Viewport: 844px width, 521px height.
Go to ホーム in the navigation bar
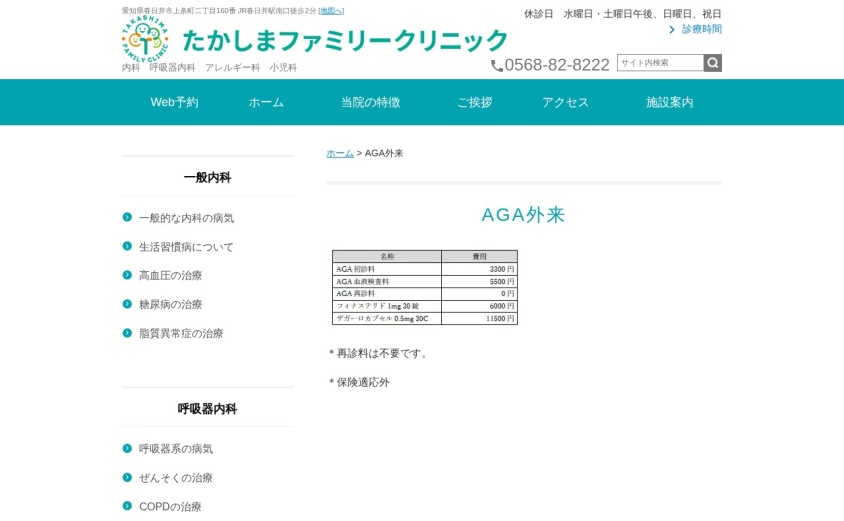pos(266,102)
